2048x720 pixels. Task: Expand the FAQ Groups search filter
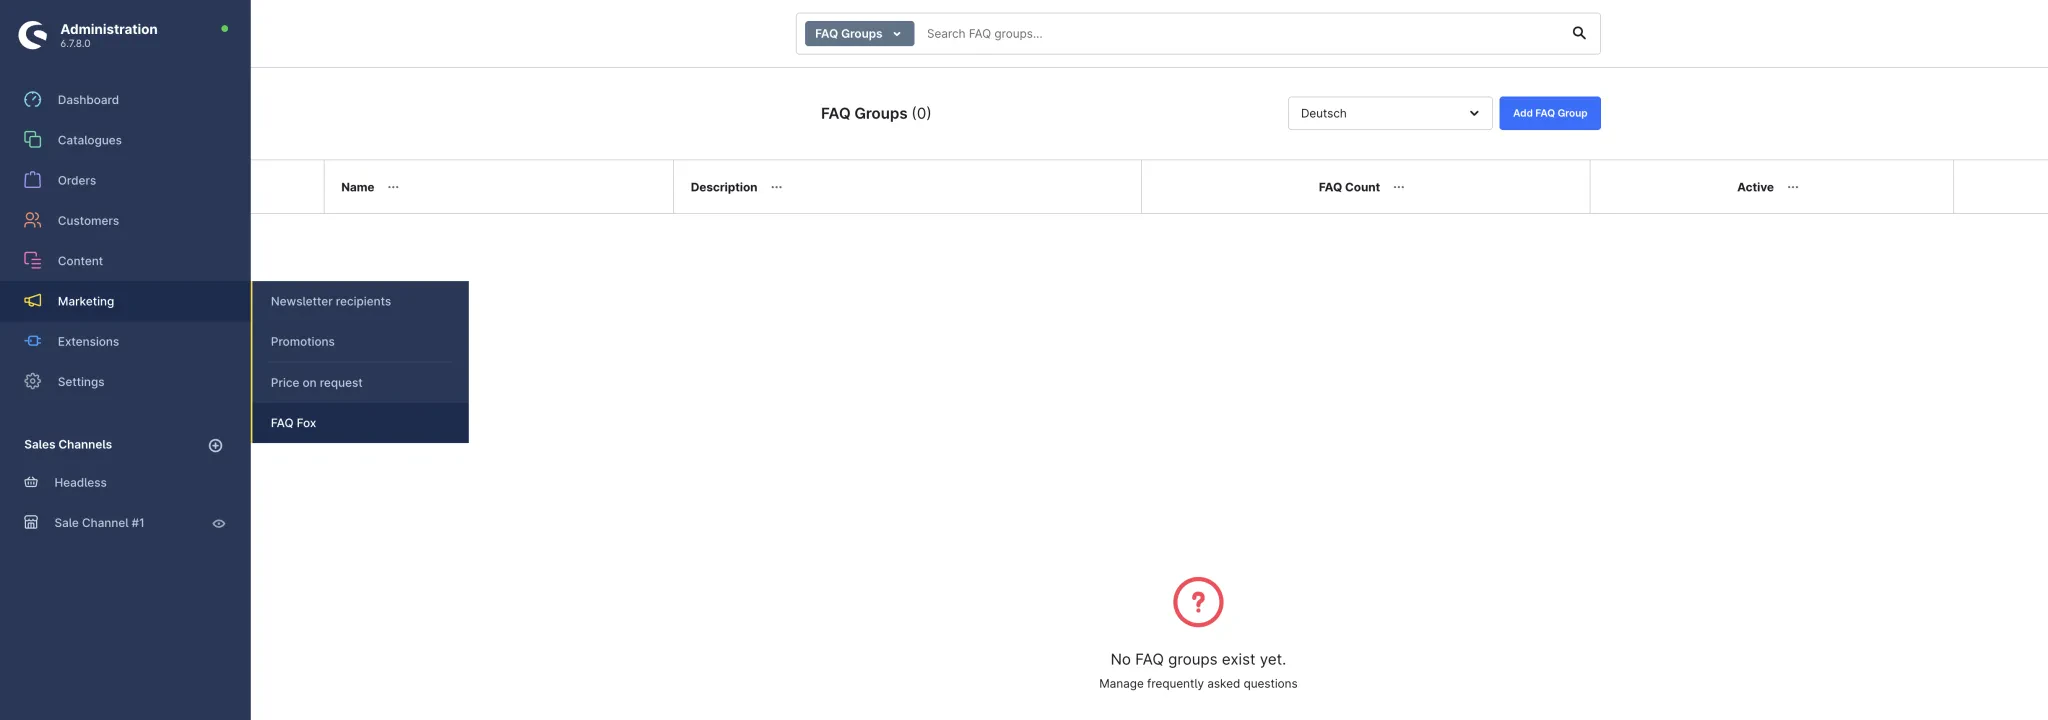[x=858, y=34]
